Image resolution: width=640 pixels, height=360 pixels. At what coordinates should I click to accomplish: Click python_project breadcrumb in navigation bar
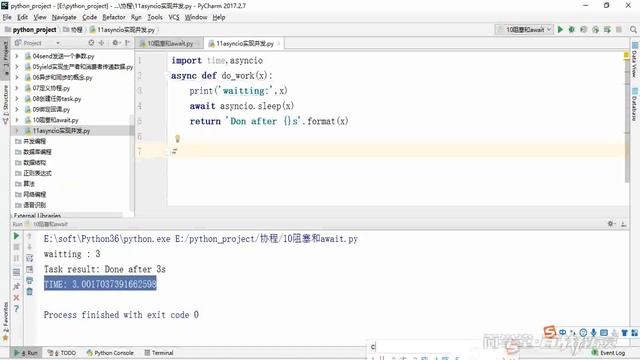[30, 30]
